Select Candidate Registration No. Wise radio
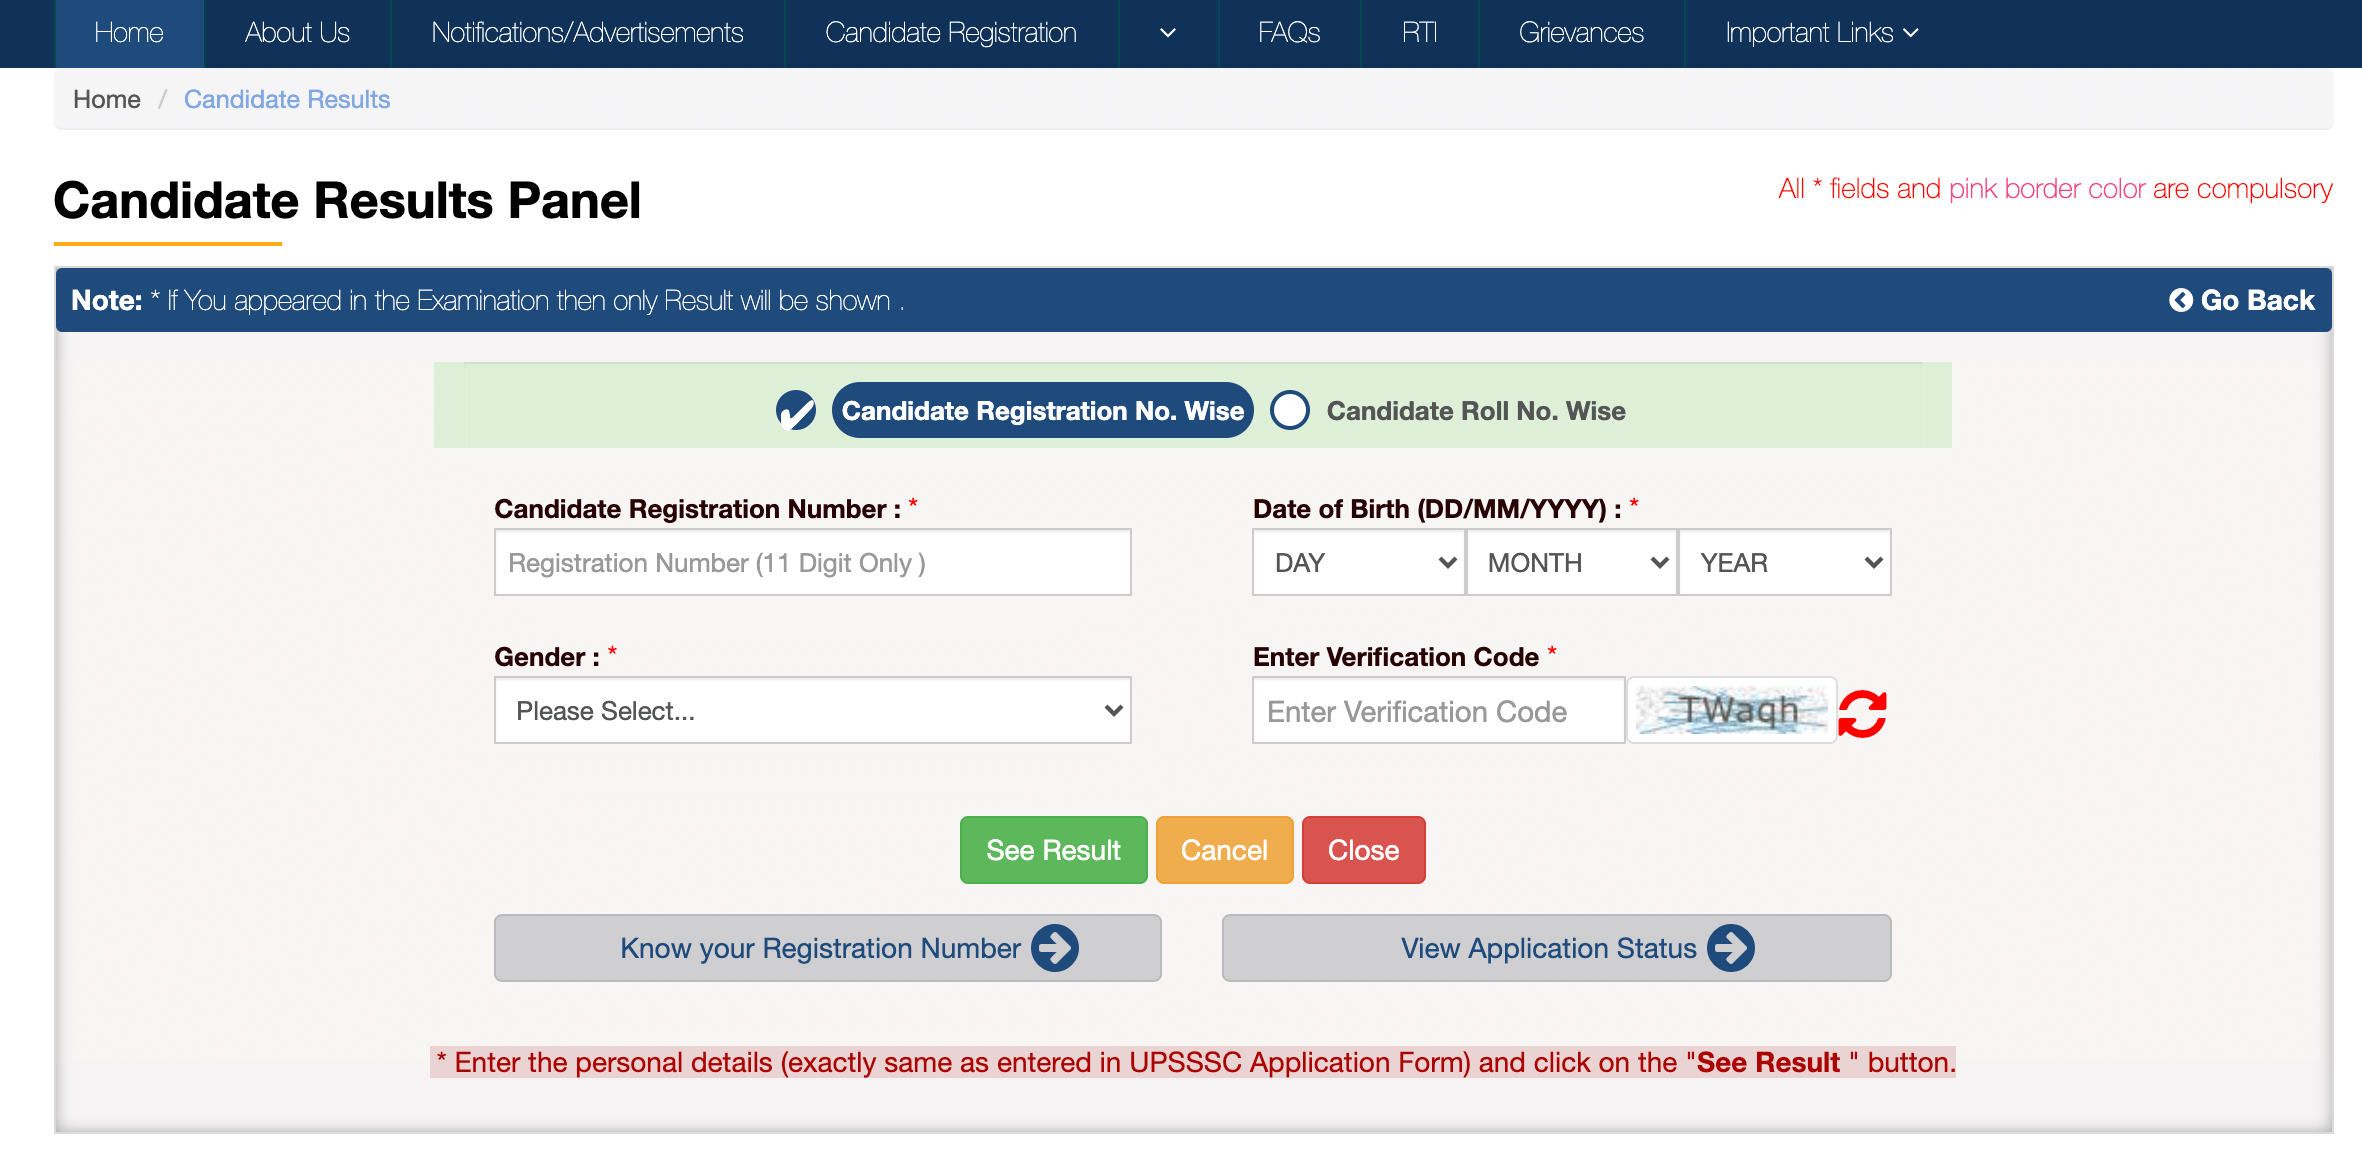2362x1160 pixels. tap(796, 410)
